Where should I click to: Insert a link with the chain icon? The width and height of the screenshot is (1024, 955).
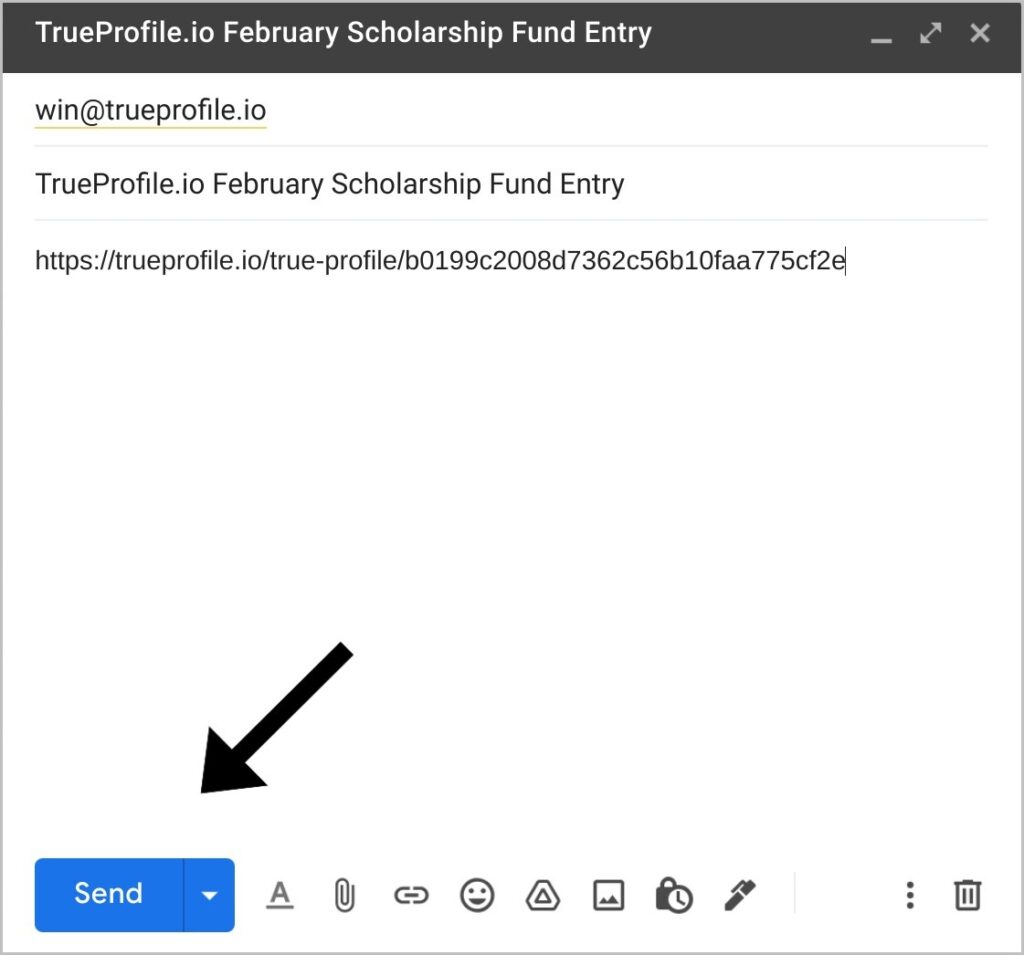411,895
